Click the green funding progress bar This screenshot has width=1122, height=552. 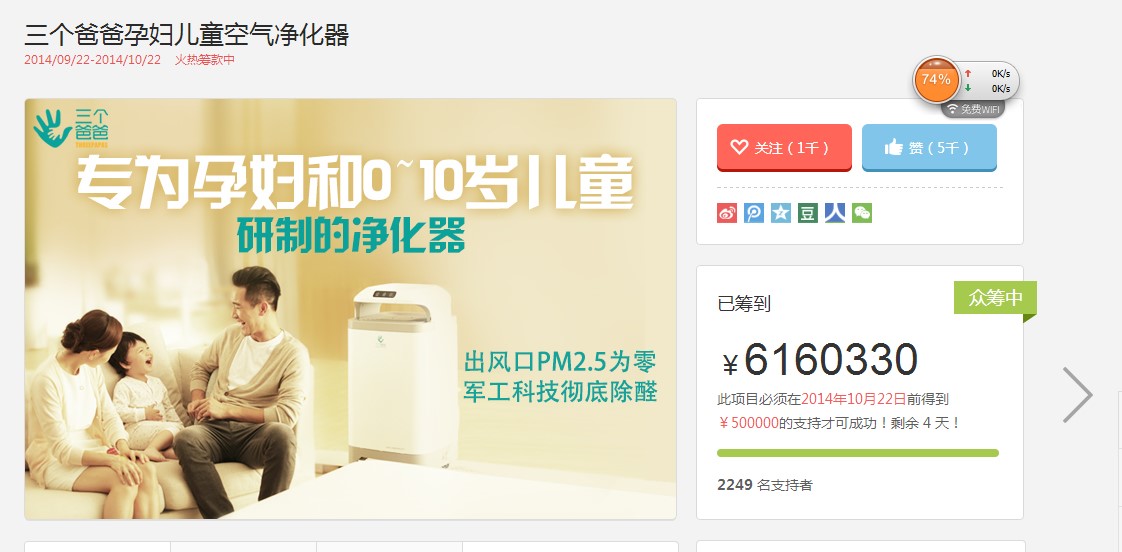click(x=857, y=452)
